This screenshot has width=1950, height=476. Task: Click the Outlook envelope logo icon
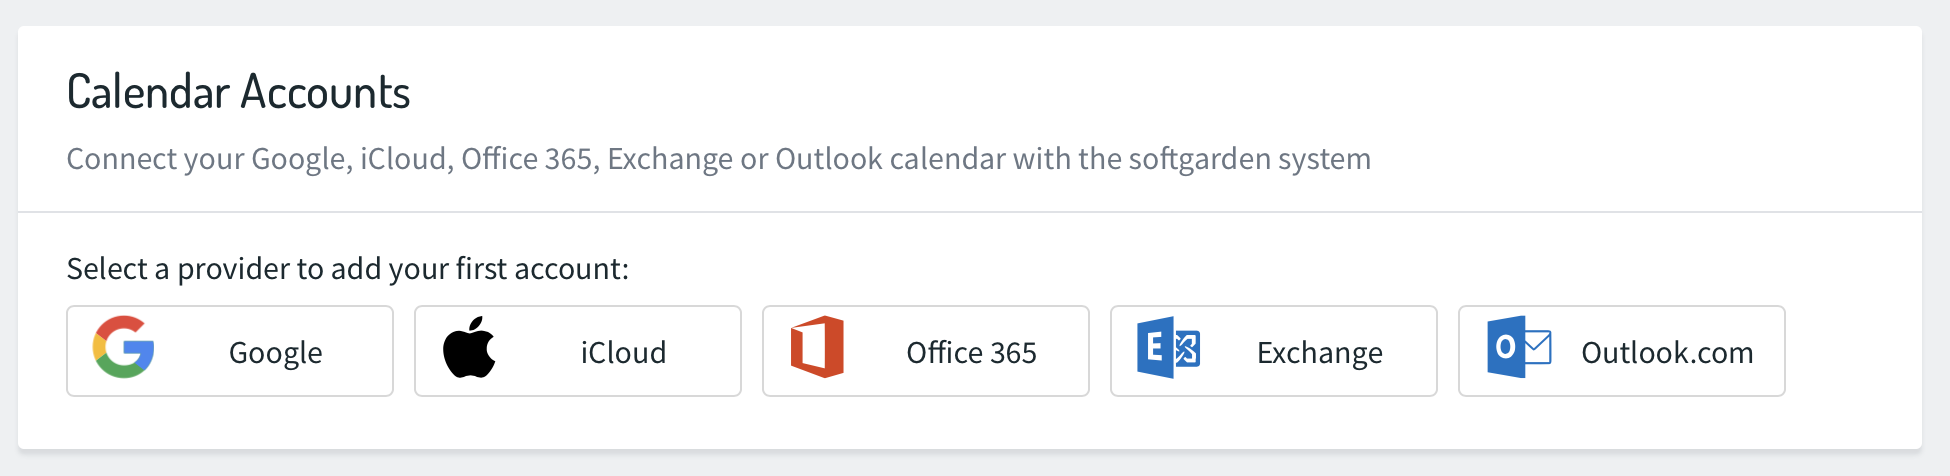pos(1519,347)
